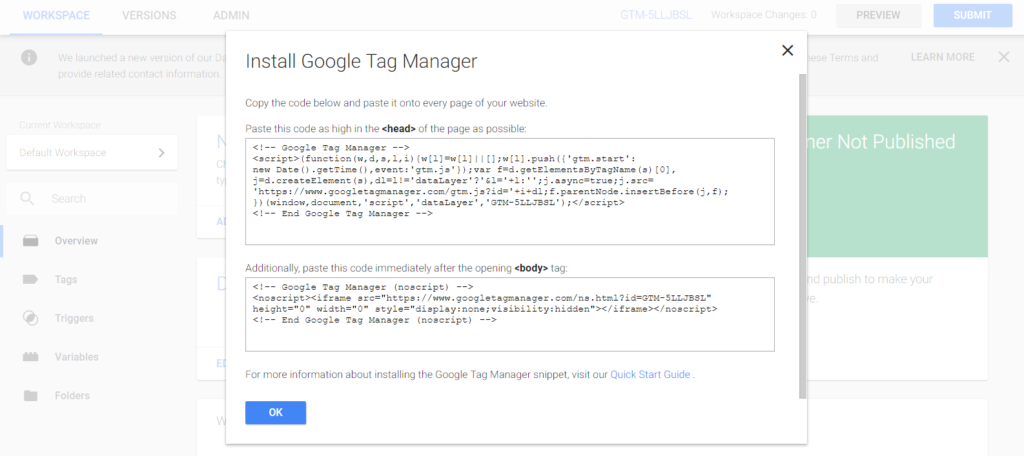This screenshot has width=1024, height=456.
Task: Click OK to confirm the dialog
Action: point(276,413)
